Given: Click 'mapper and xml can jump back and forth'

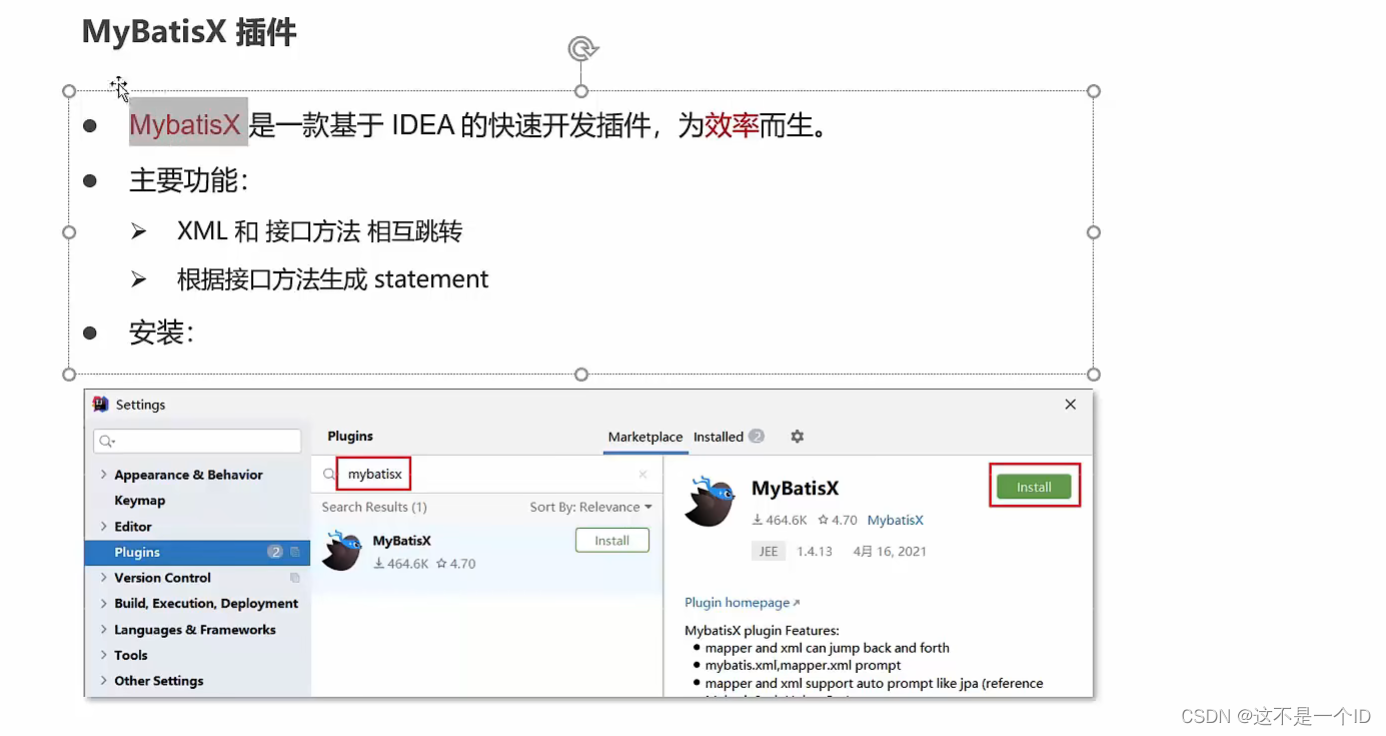Looking at the screenshot, I should tap(827, 648).
